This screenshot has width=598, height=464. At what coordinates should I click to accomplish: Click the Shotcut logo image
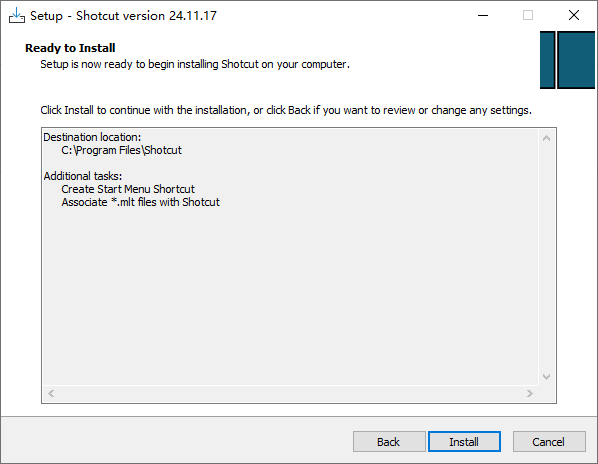(x=567, y=60)
